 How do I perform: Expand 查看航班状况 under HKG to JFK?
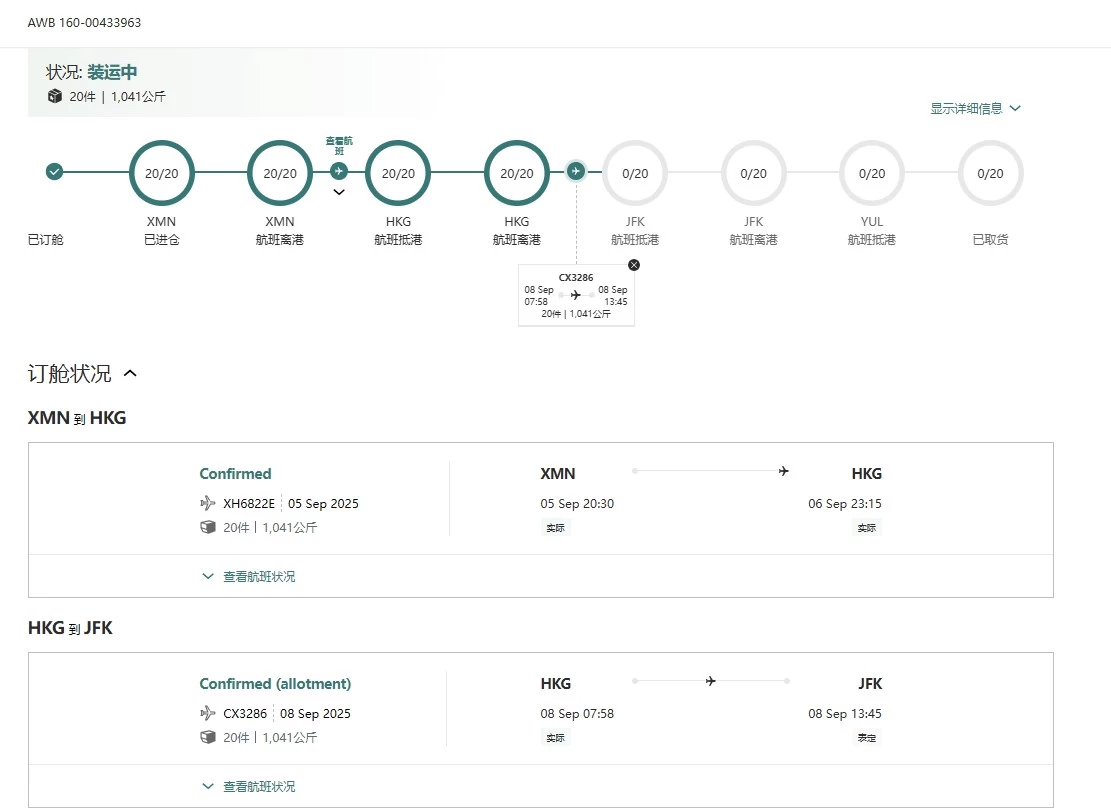click(x=249, y=786)
